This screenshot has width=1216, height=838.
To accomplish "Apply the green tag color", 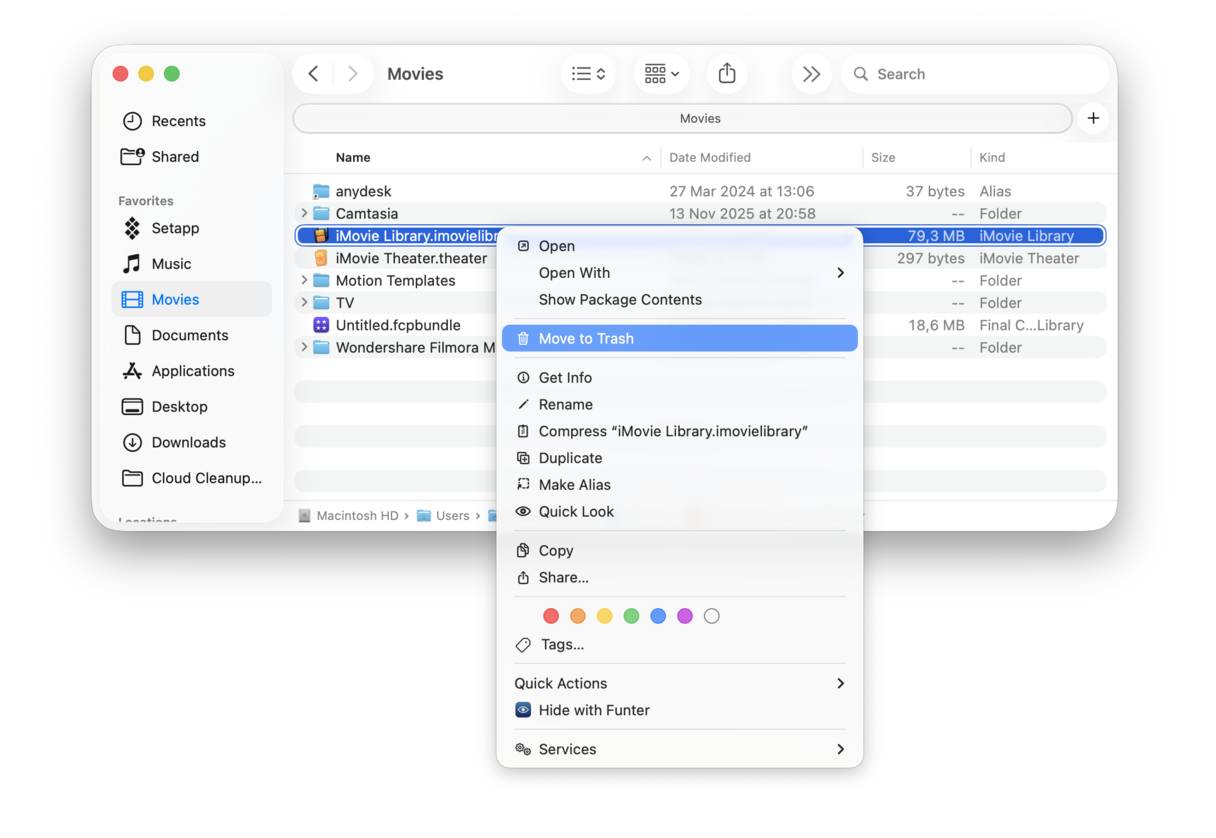I will coord(631,616).
